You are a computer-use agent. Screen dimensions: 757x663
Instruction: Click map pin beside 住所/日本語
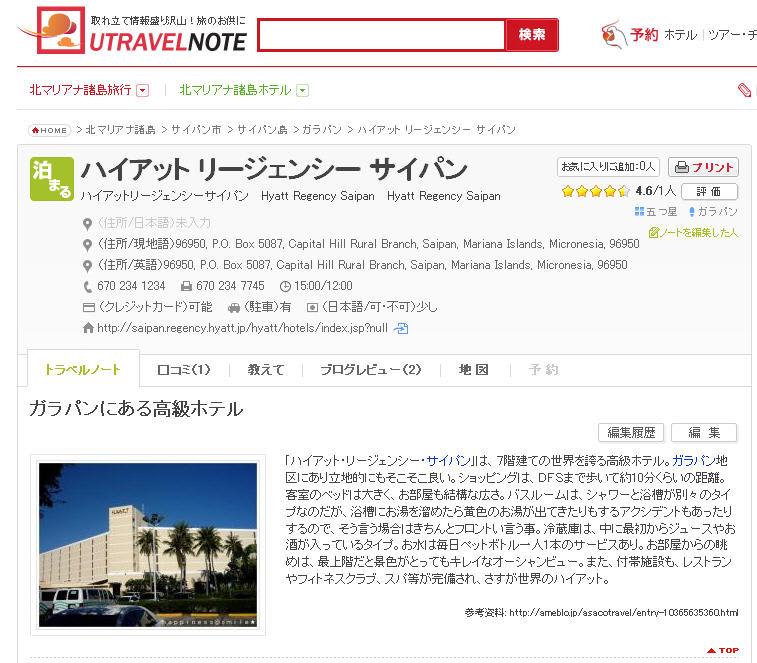[87, 224]
